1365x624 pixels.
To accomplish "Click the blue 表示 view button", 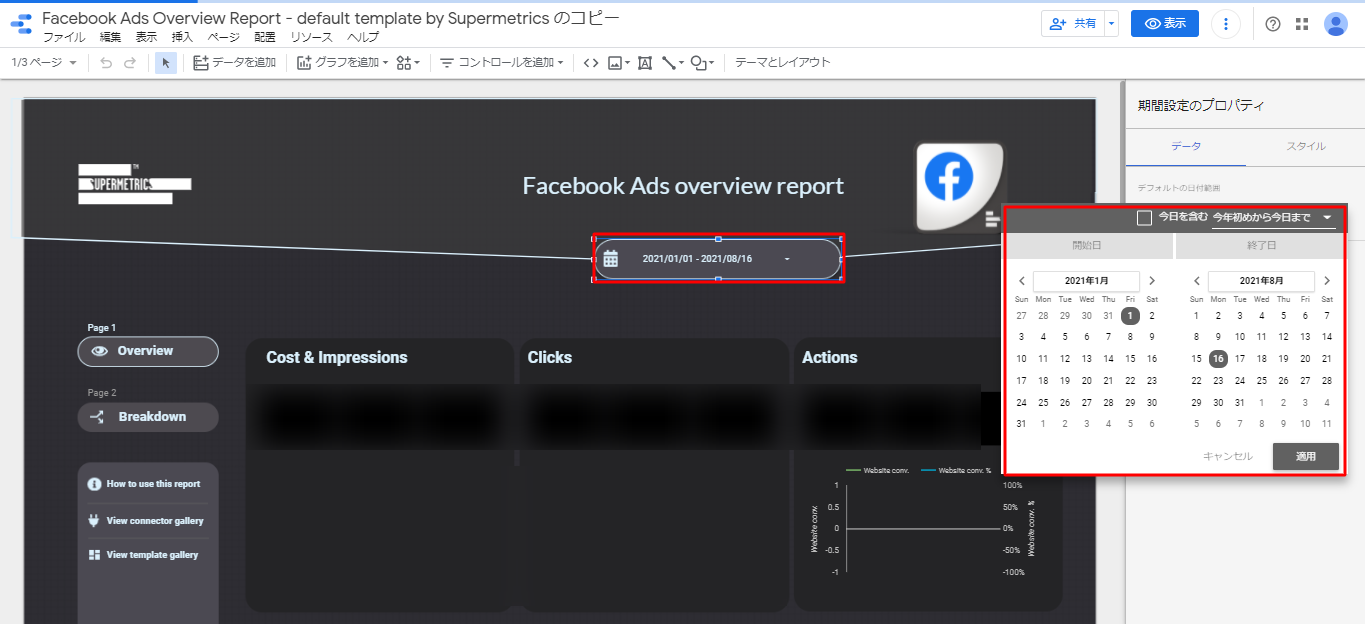I will [1165, 24].
